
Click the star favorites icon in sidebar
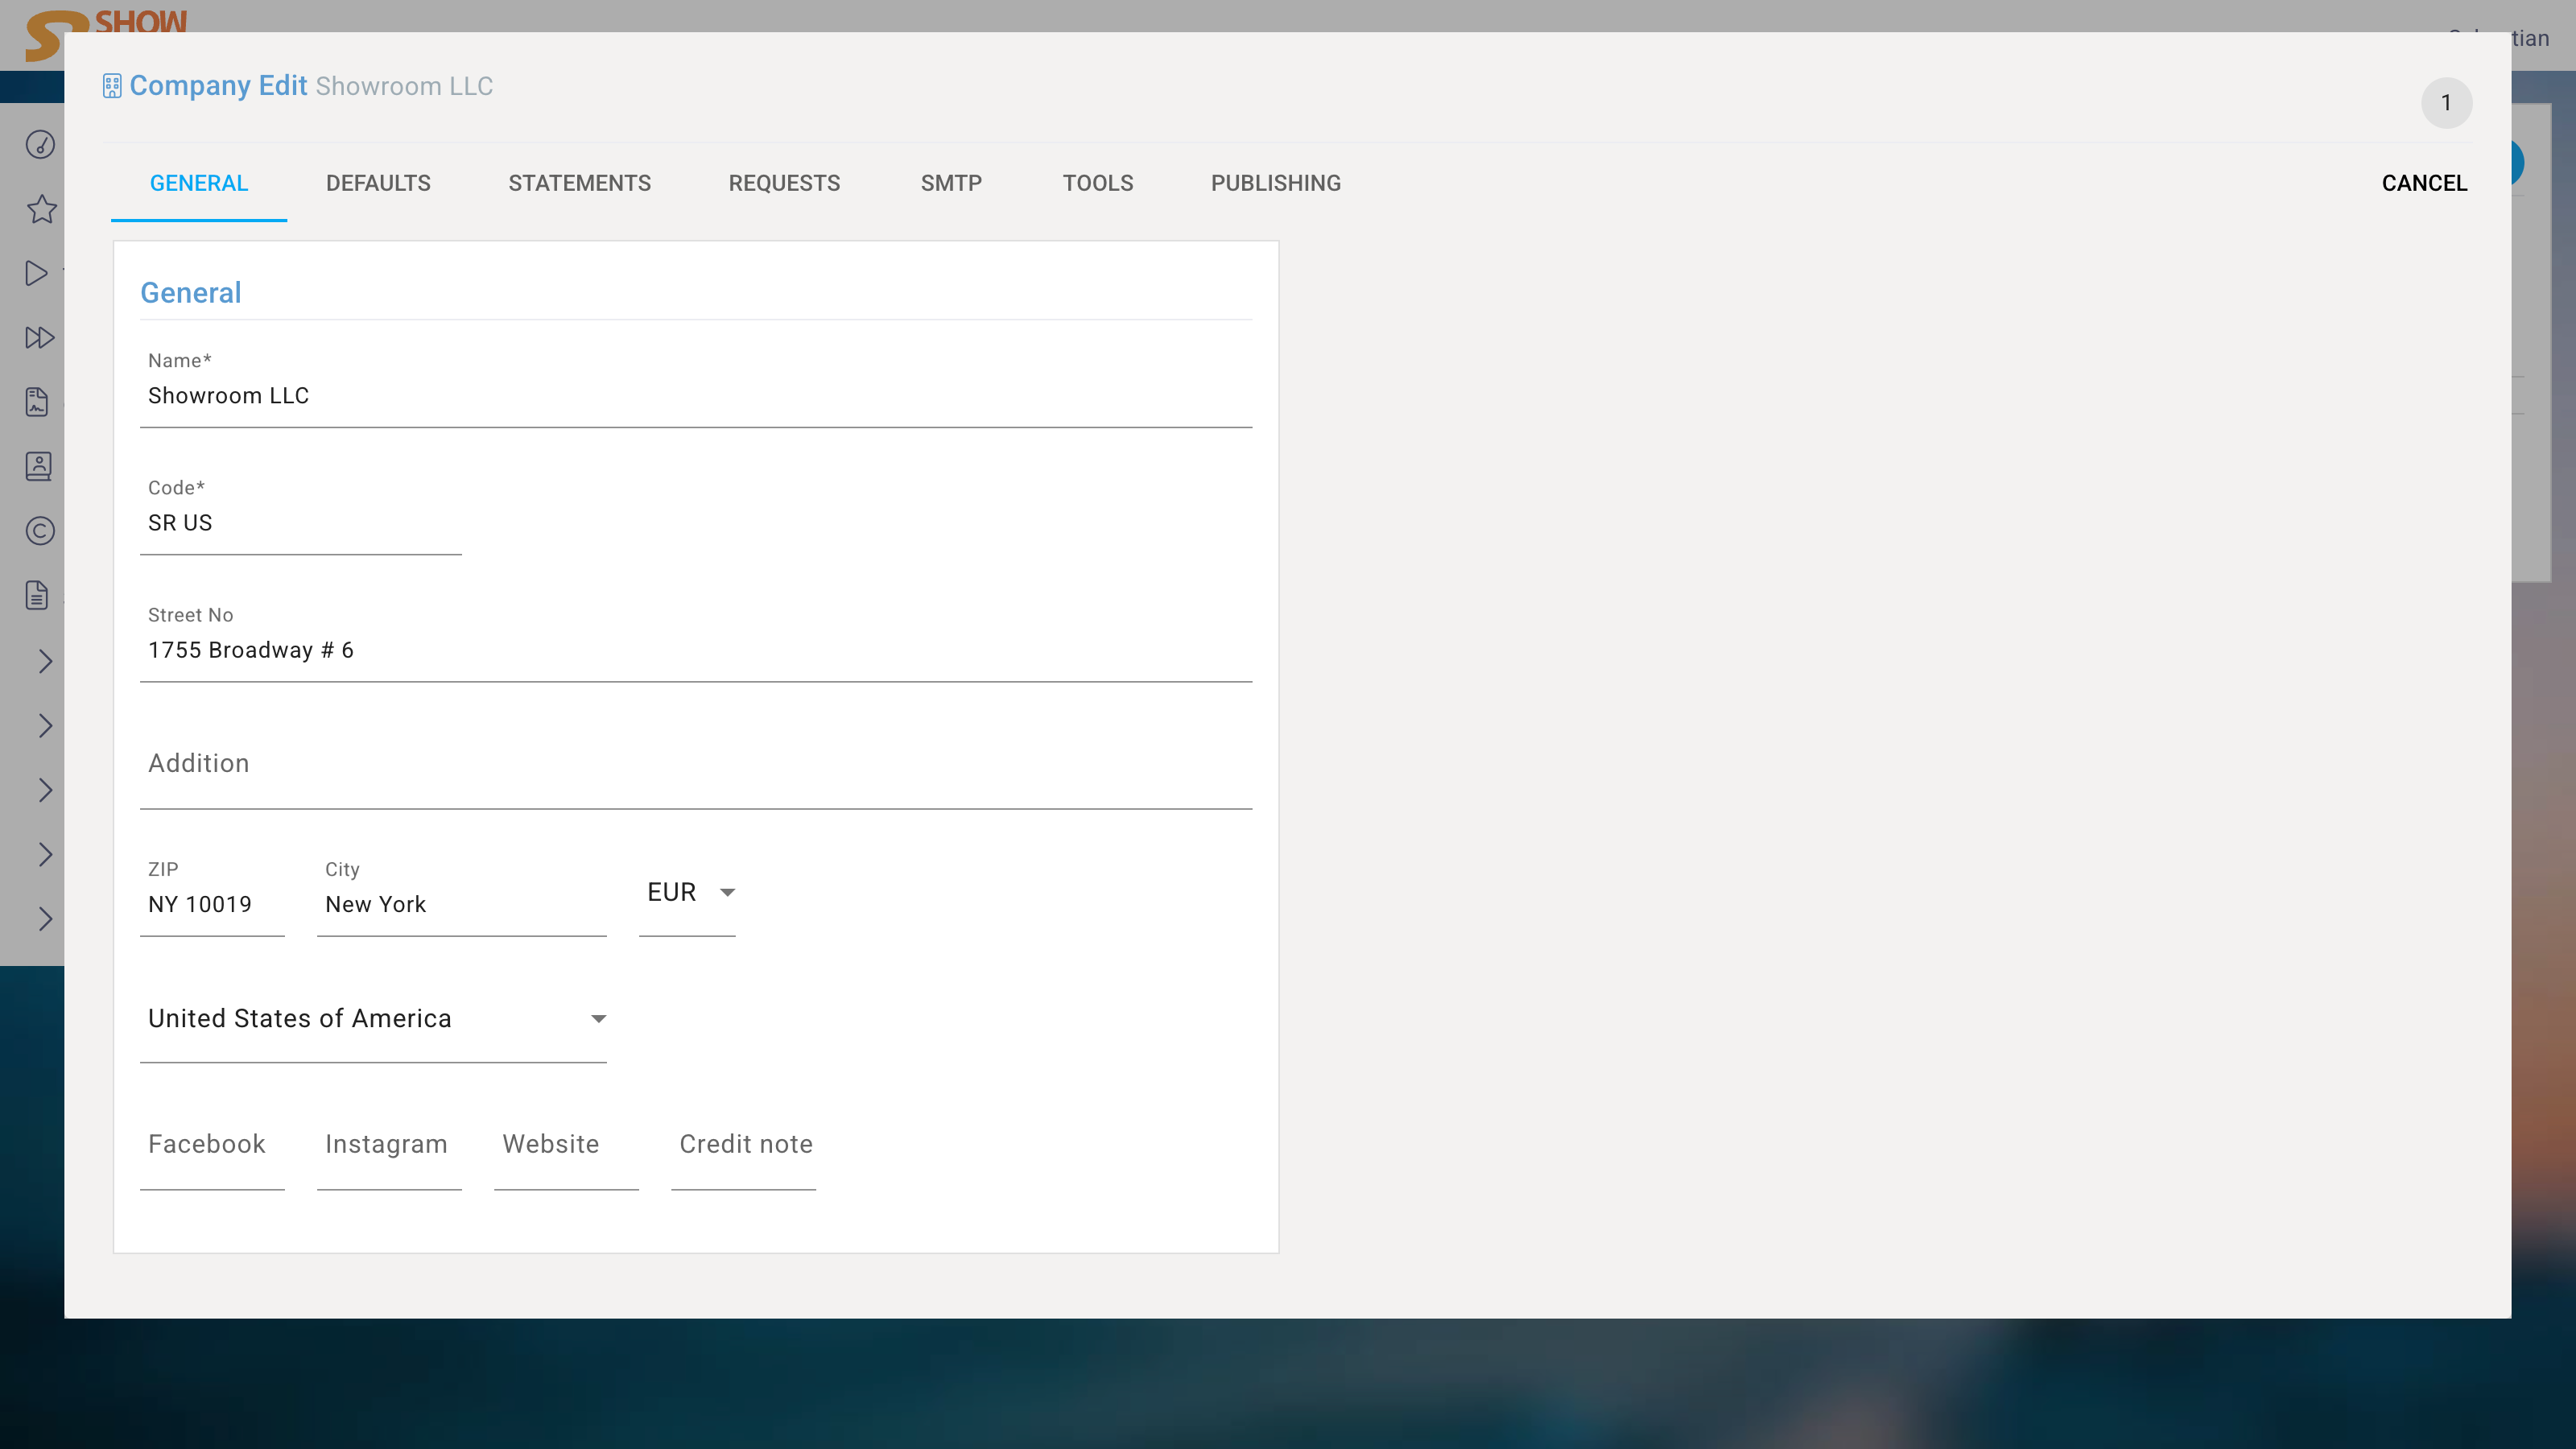click(x=41, y=210)
